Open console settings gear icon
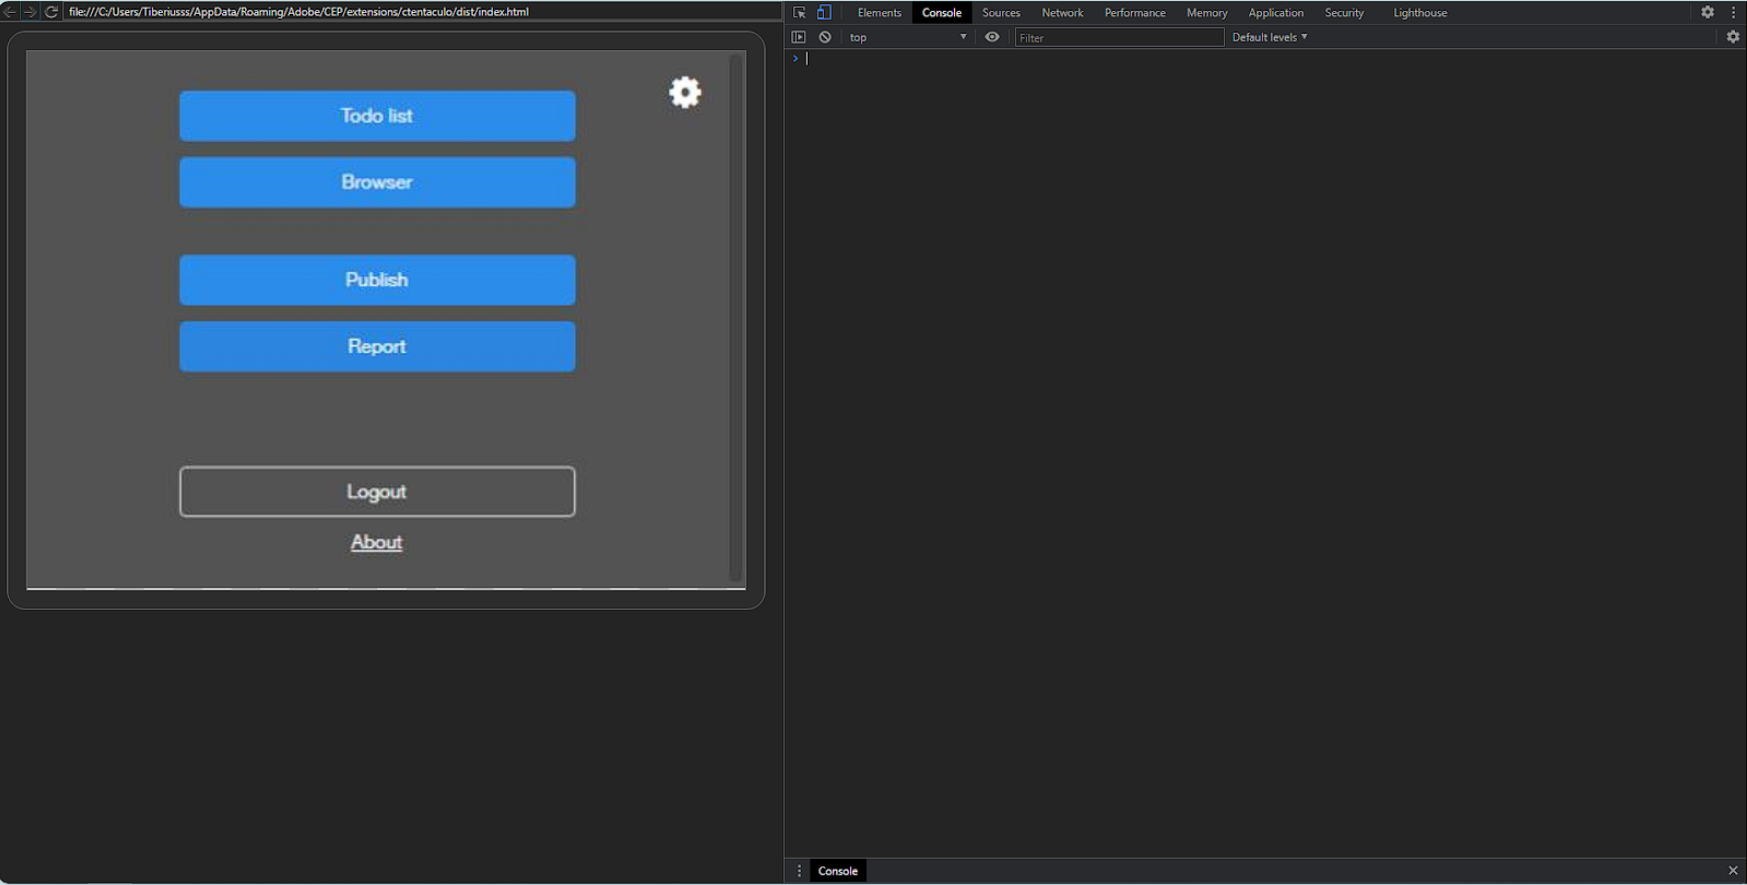 tap(1733, 37)
